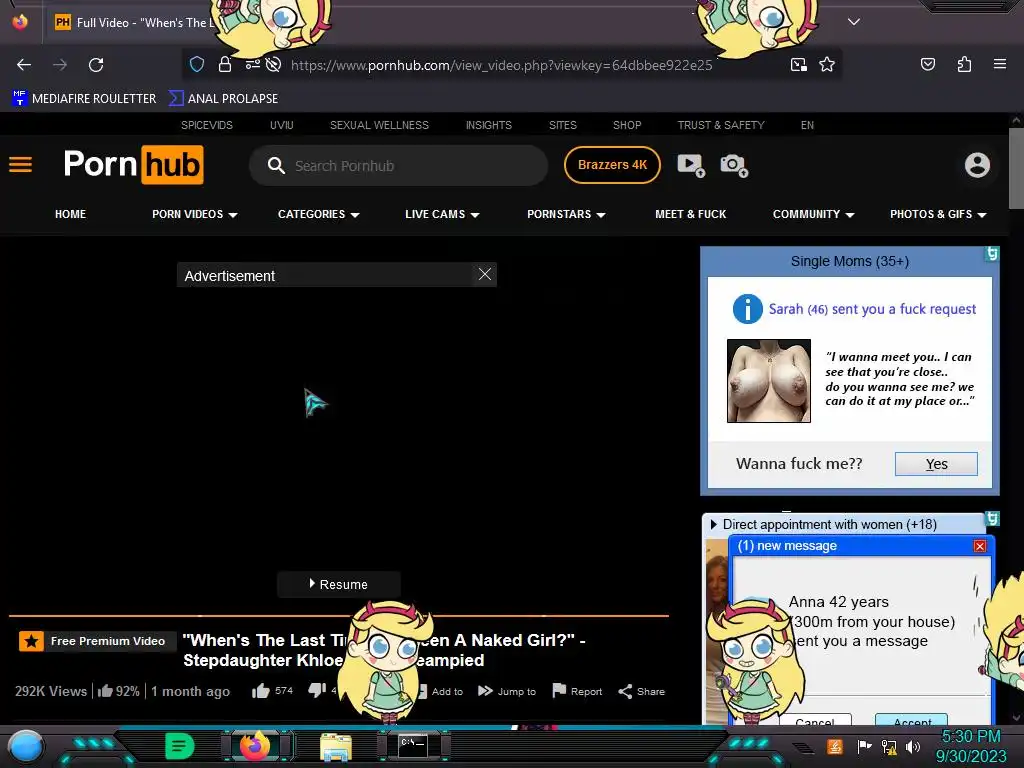The width and height of the screenshot is (1024, 768).
Task: Dislike the video with thumbs down
Action: point(317,690)
